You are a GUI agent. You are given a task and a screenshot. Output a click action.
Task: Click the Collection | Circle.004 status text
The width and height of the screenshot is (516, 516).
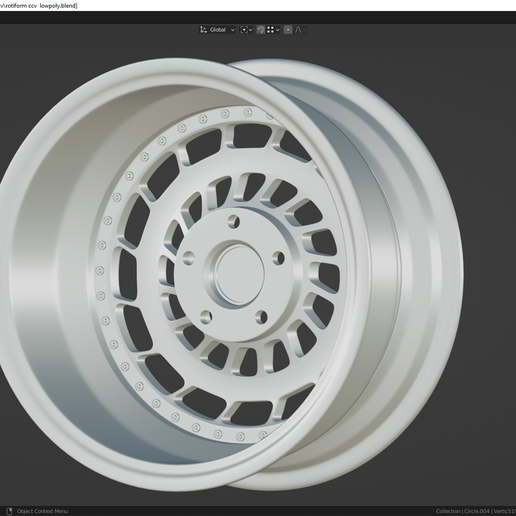tap(463, 511)
